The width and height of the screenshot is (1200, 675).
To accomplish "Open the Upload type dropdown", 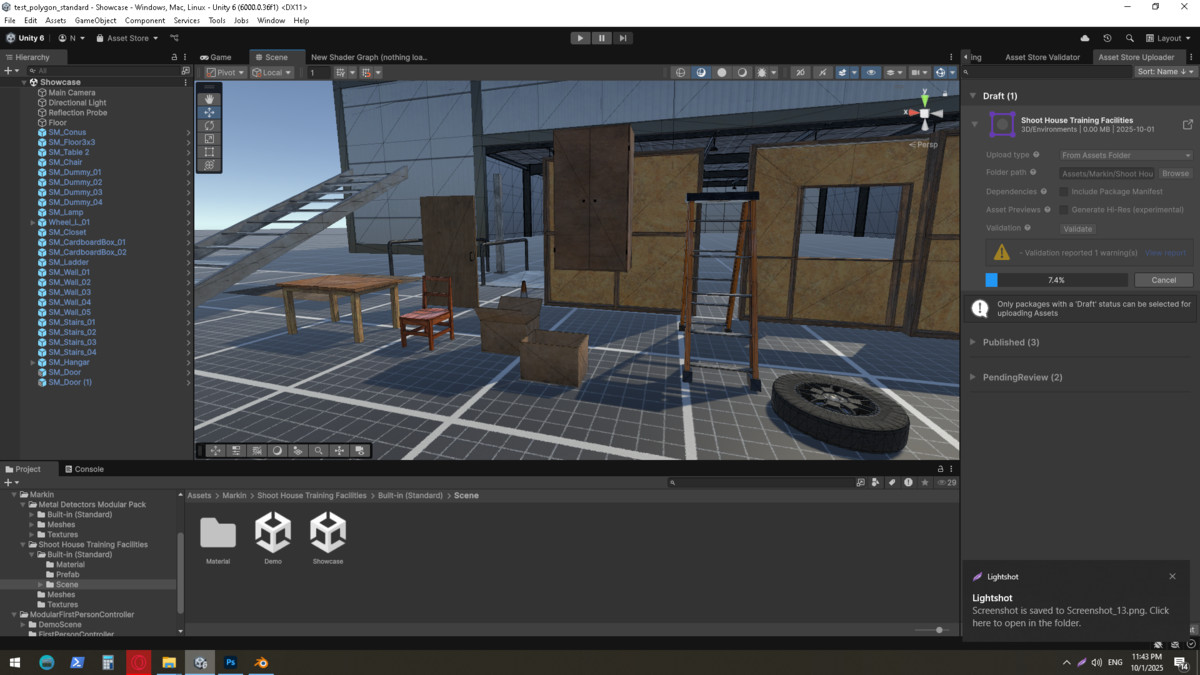I will (x=1126, y=155).
